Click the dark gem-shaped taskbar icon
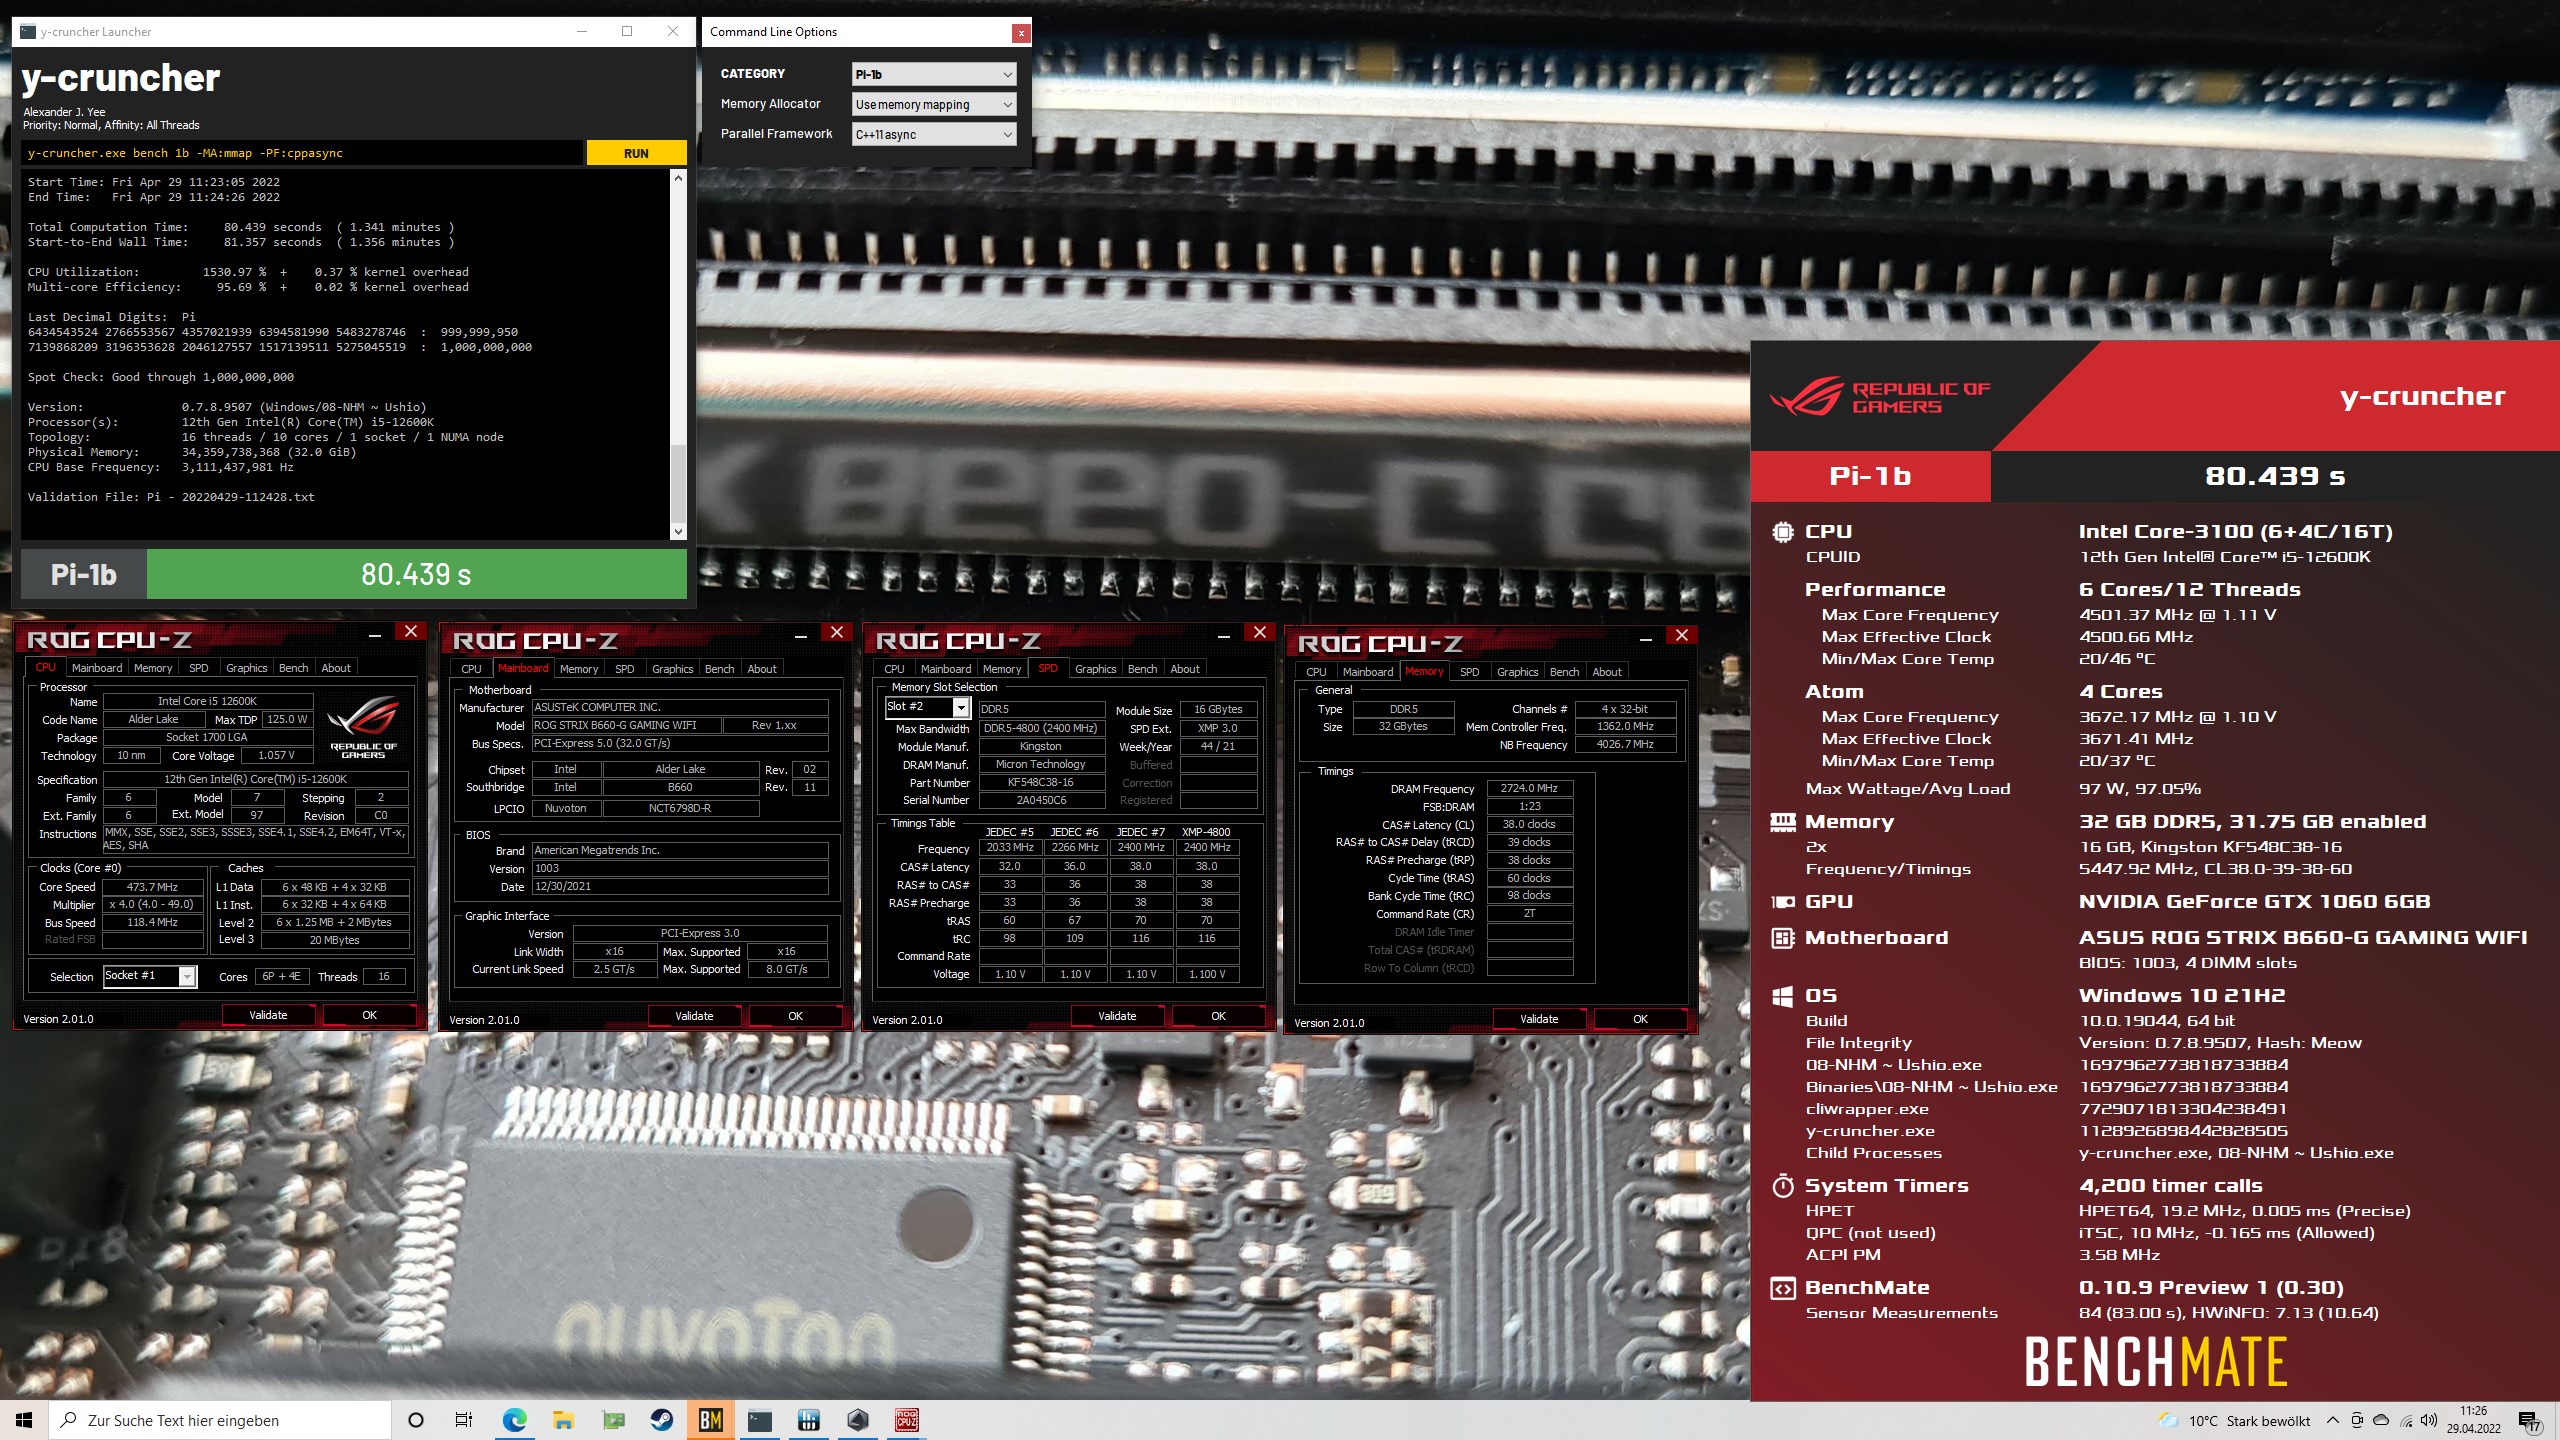 tap(858, 1420)
